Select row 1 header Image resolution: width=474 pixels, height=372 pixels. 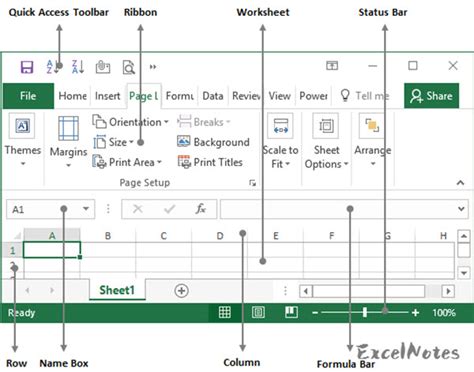[x=13, y=250]
